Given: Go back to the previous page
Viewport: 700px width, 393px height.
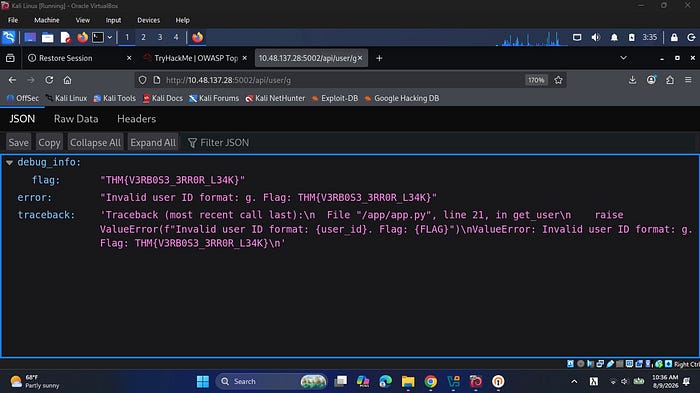Looking at the screenshot, I should tap(12, 80).
